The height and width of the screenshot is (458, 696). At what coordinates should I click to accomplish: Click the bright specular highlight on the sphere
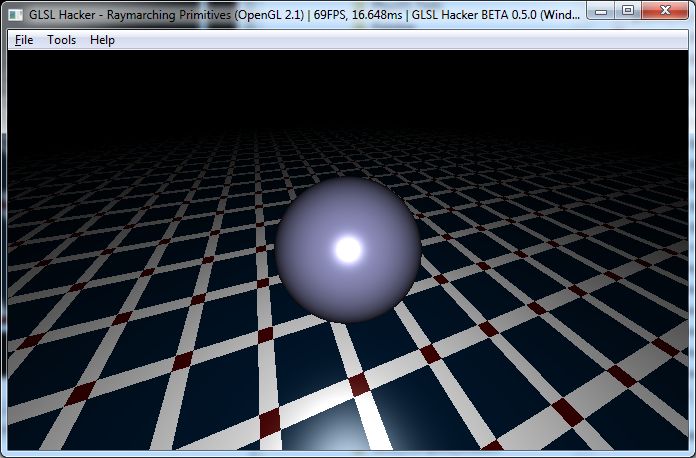[348, 250]
